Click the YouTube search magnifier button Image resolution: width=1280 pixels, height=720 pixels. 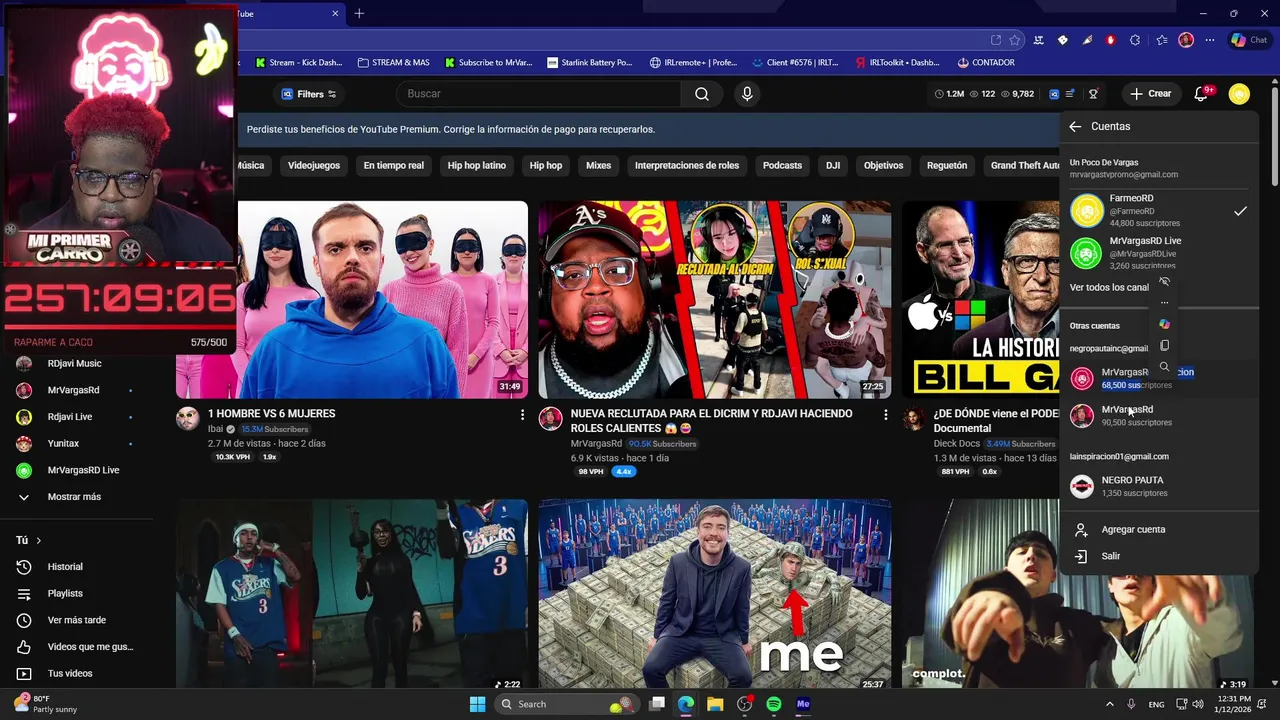pos(702,94)
